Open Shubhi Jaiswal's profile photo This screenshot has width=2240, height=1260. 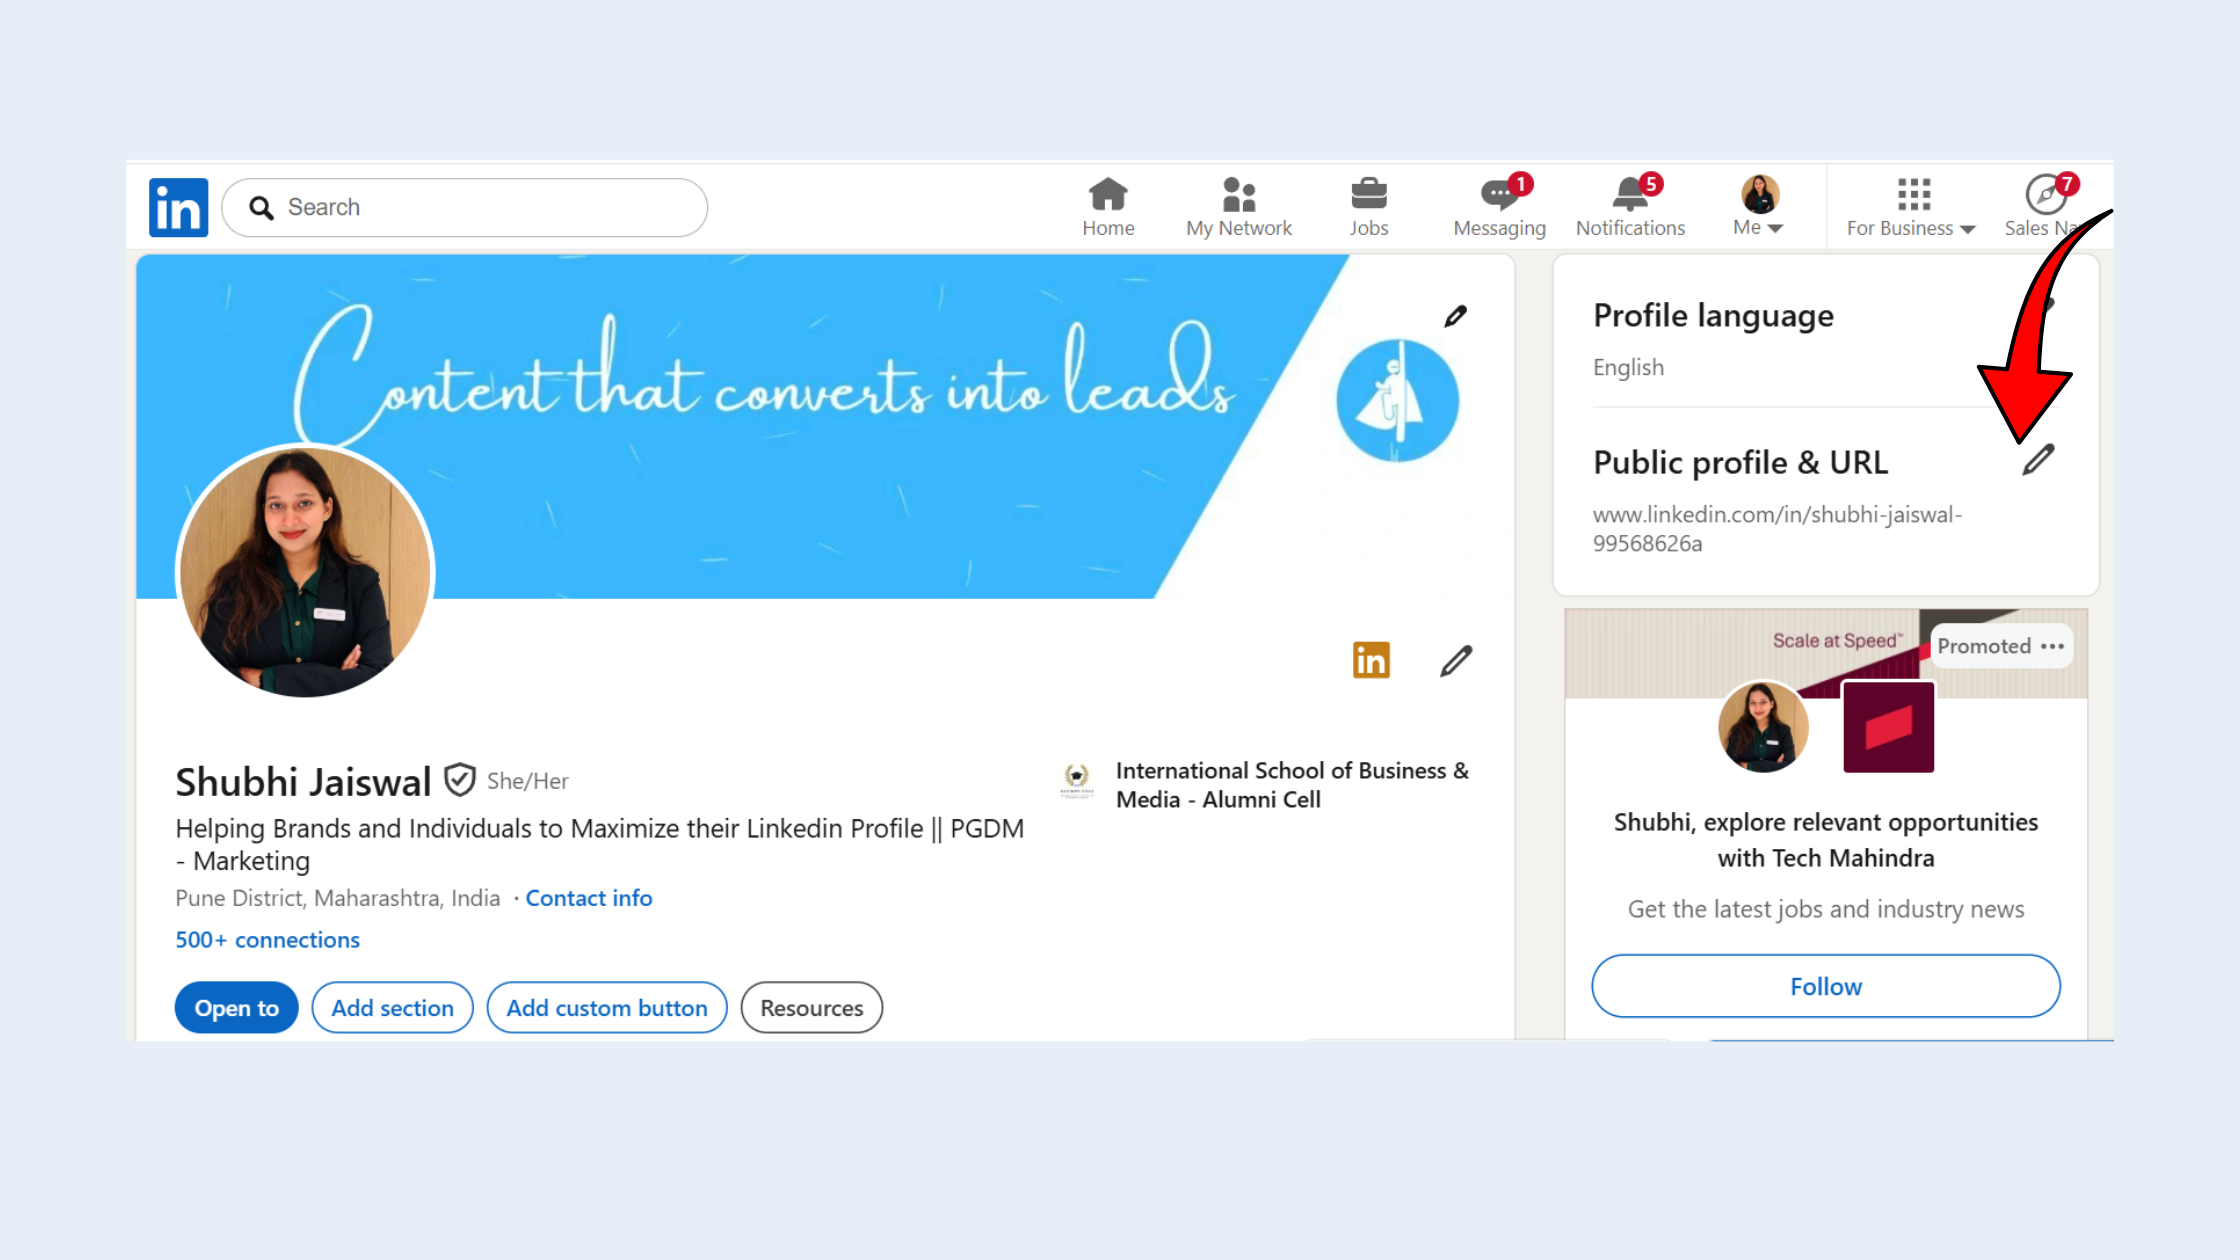305,571
